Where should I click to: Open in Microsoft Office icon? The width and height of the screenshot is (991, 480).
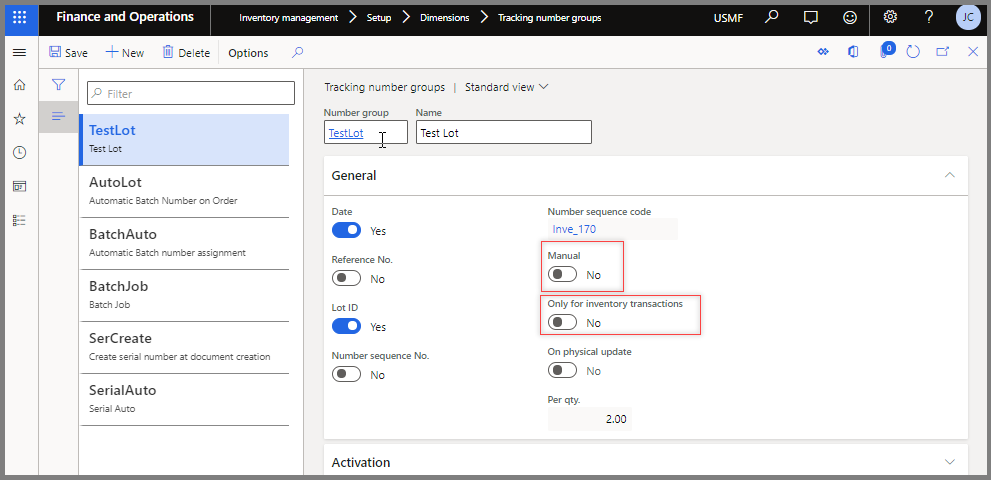click(x=853, y=52)
